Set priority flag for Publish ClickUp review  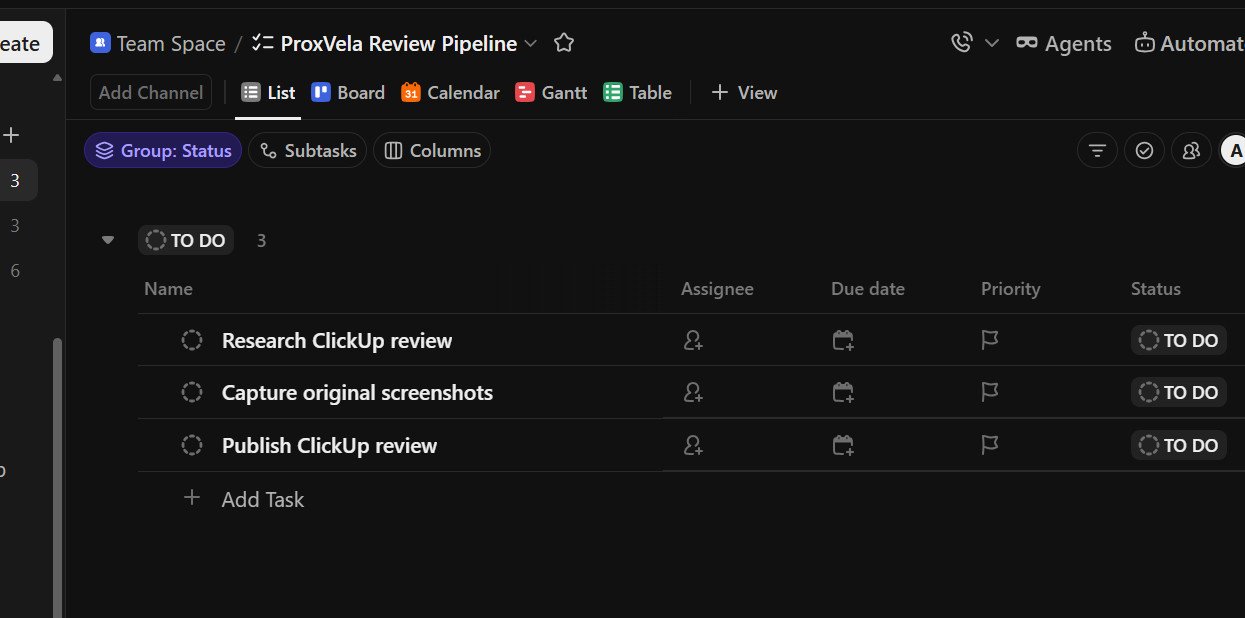[x=990, y=445]
